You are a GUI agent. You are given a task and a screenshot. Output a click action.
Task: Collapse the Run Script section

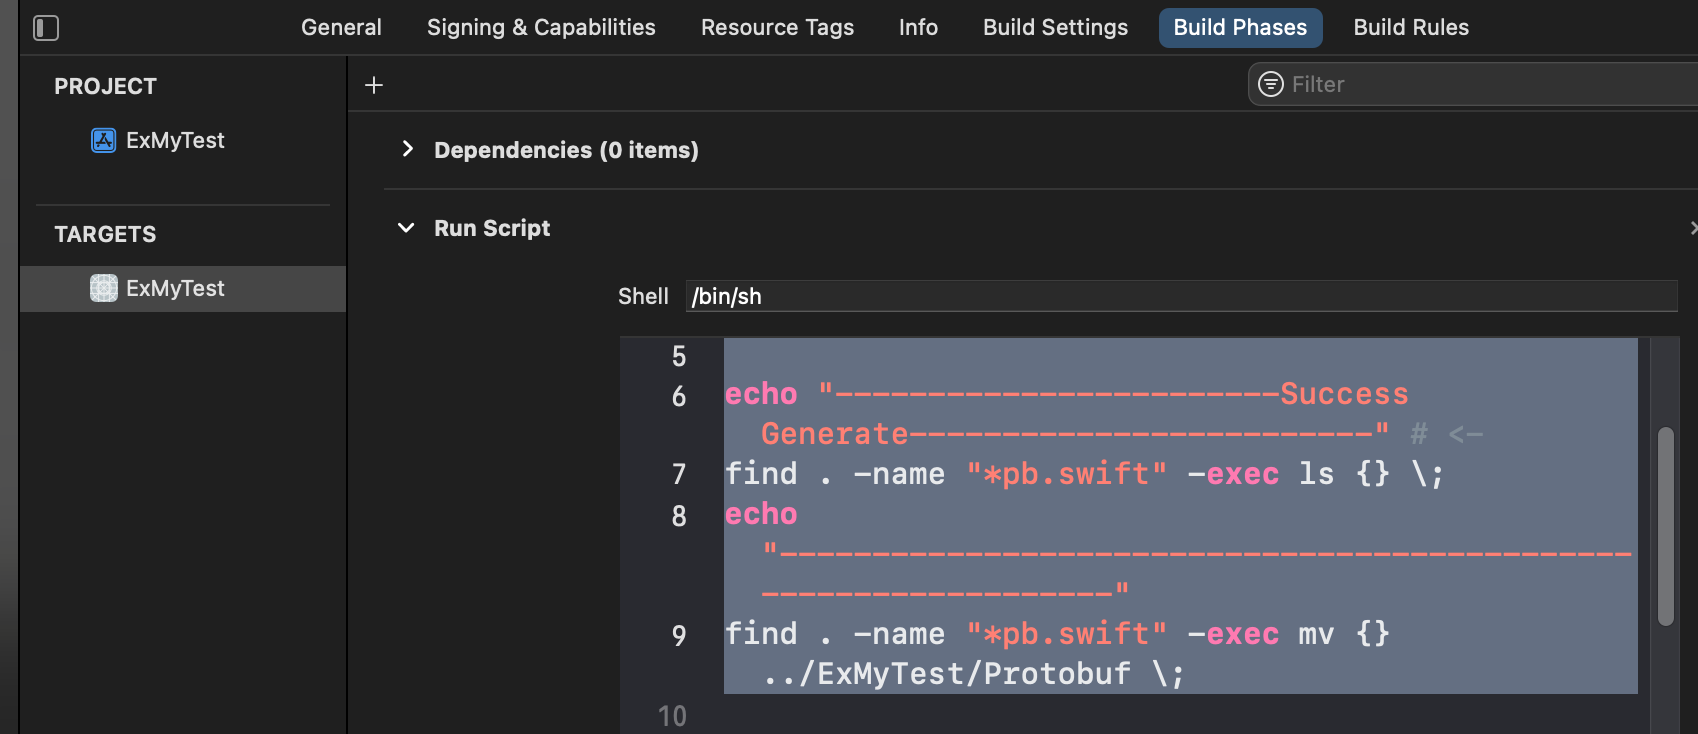[406, 228]
